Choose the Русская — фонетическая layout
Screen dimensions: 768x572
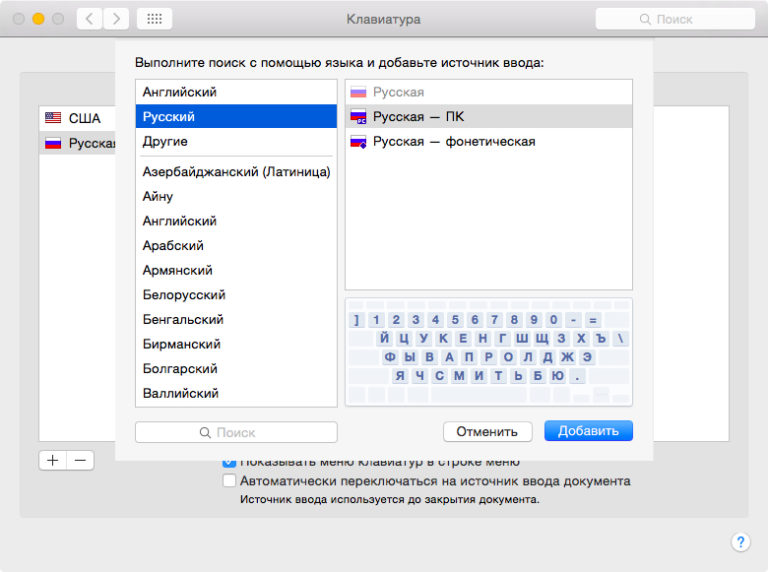coord(489,142)
